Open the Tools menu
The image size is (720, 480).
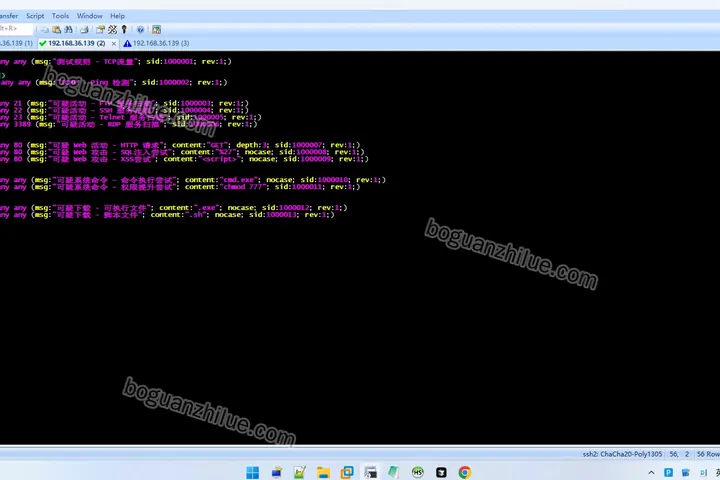60,16
